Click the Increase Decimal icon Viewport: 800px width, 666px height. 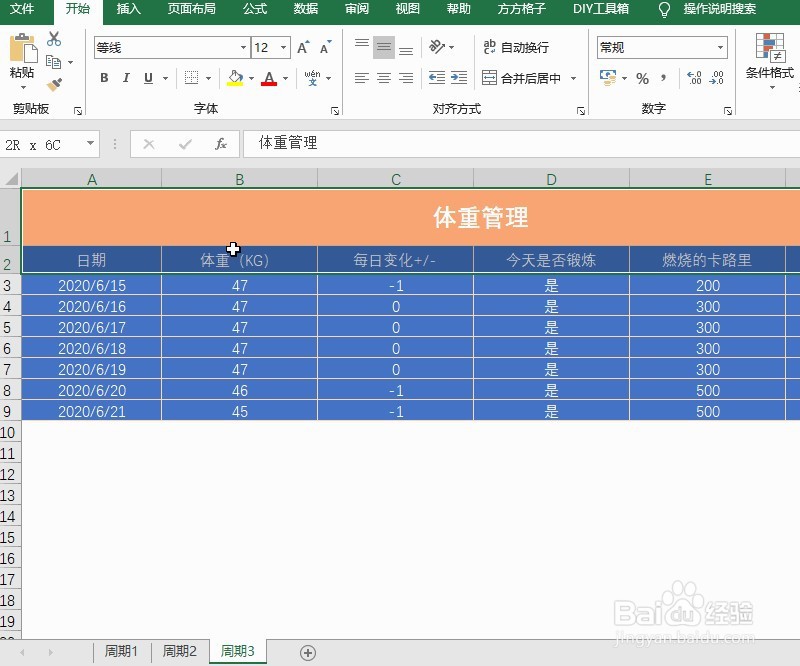[x=693, y=78]
